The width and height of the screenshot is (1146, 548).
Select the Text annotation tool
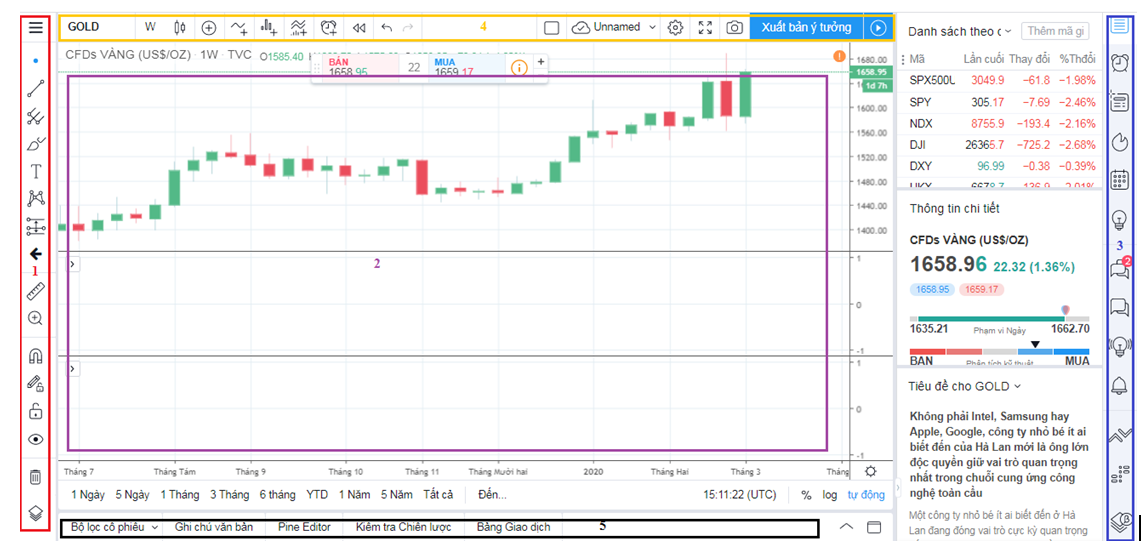[x=35, y=172]
